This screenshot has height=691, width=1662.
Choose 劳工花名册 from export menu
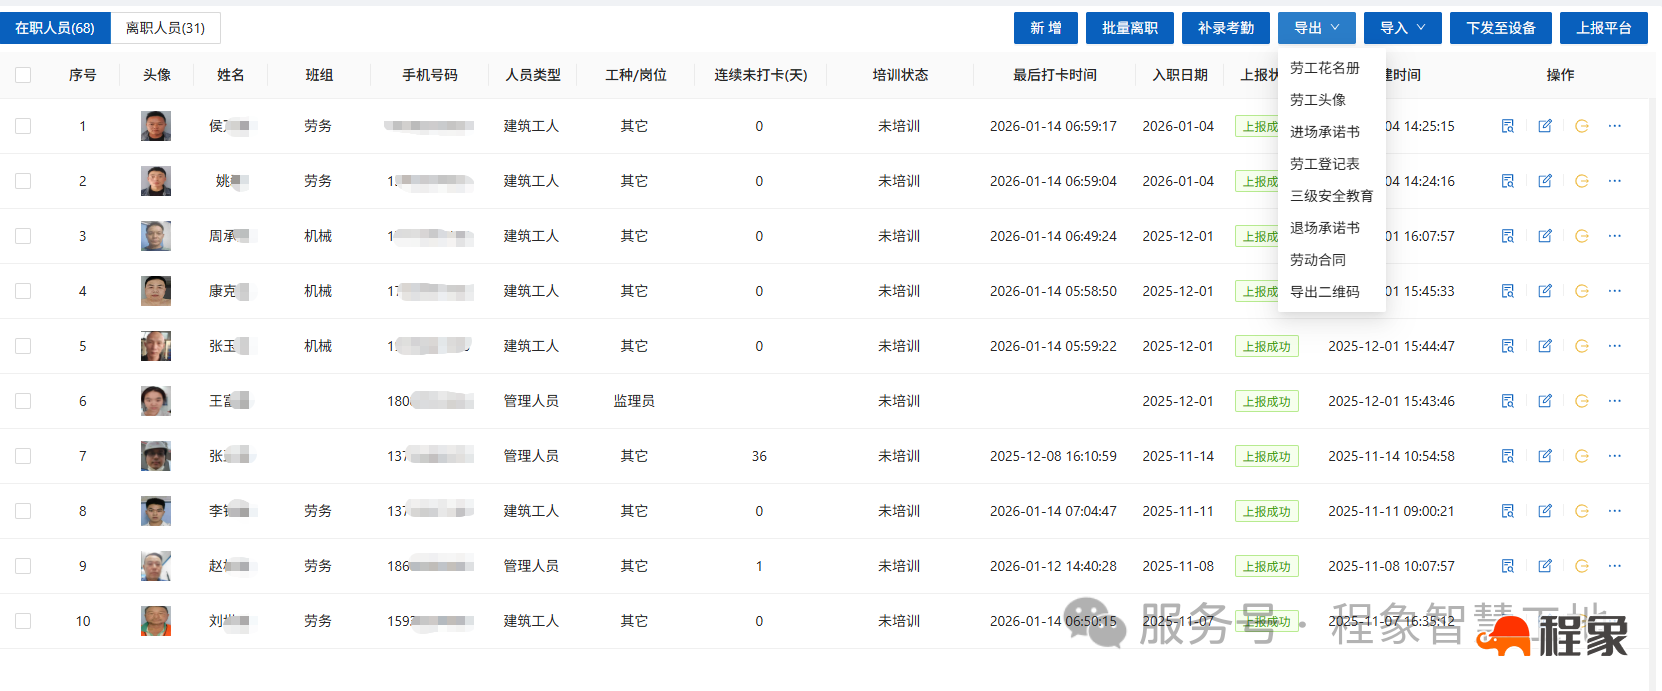pyautogui.click(x=1324, y=68)
